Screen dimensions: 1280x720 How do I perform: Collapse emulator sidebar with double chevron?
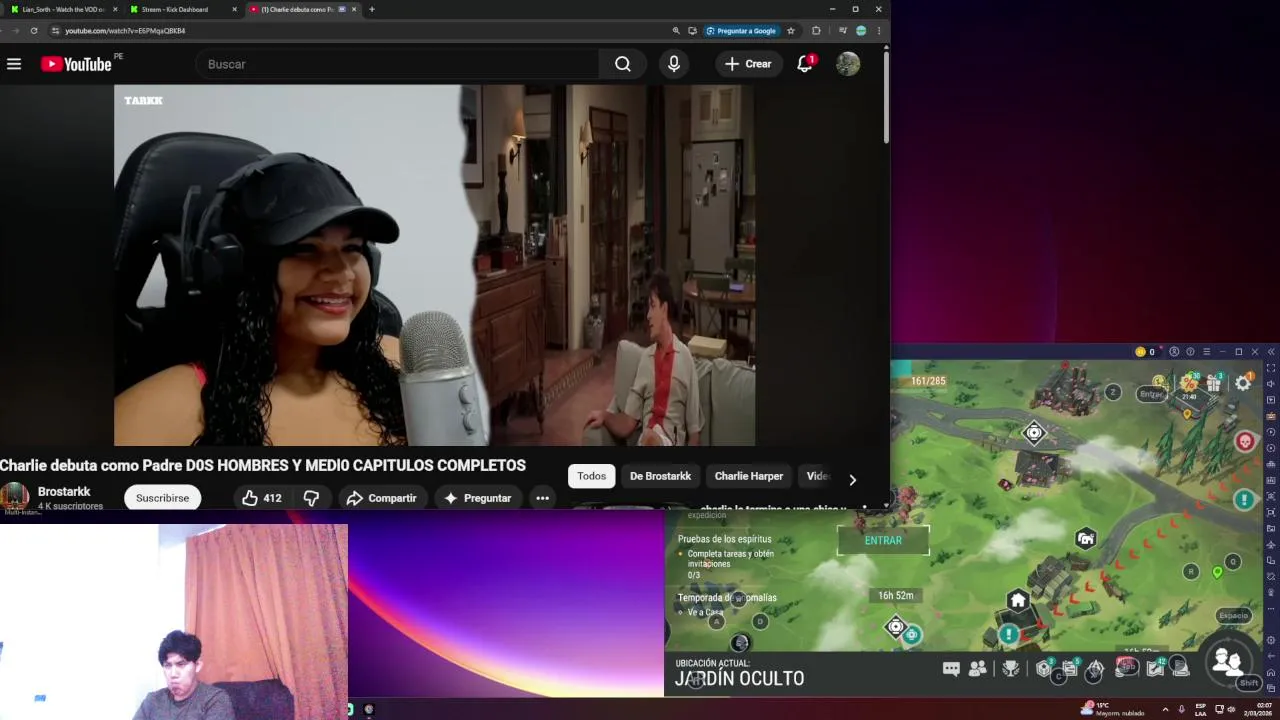tap(1271, 352)
